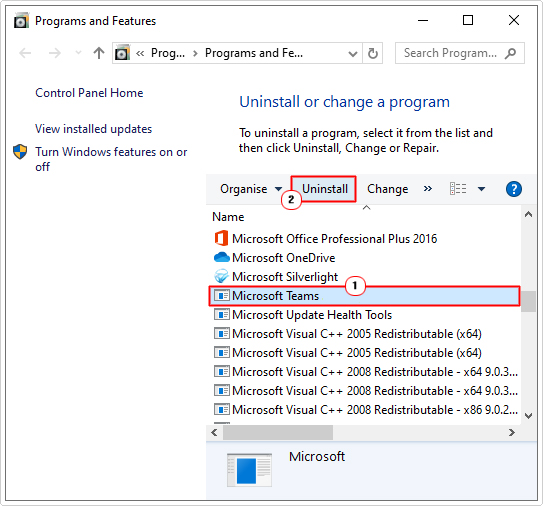The height and width of the screenshot is (506, 543).
Task: Open Turn Windows features on or off
Action: coord(111,159)
